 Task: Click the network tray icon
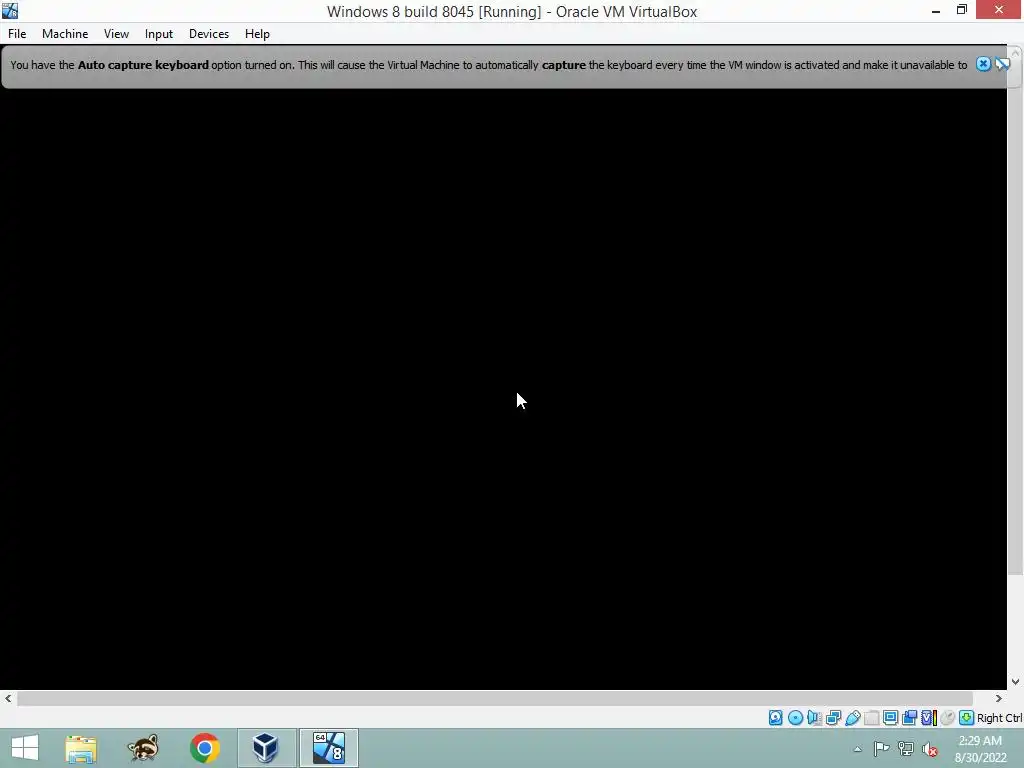coord(905,749)
